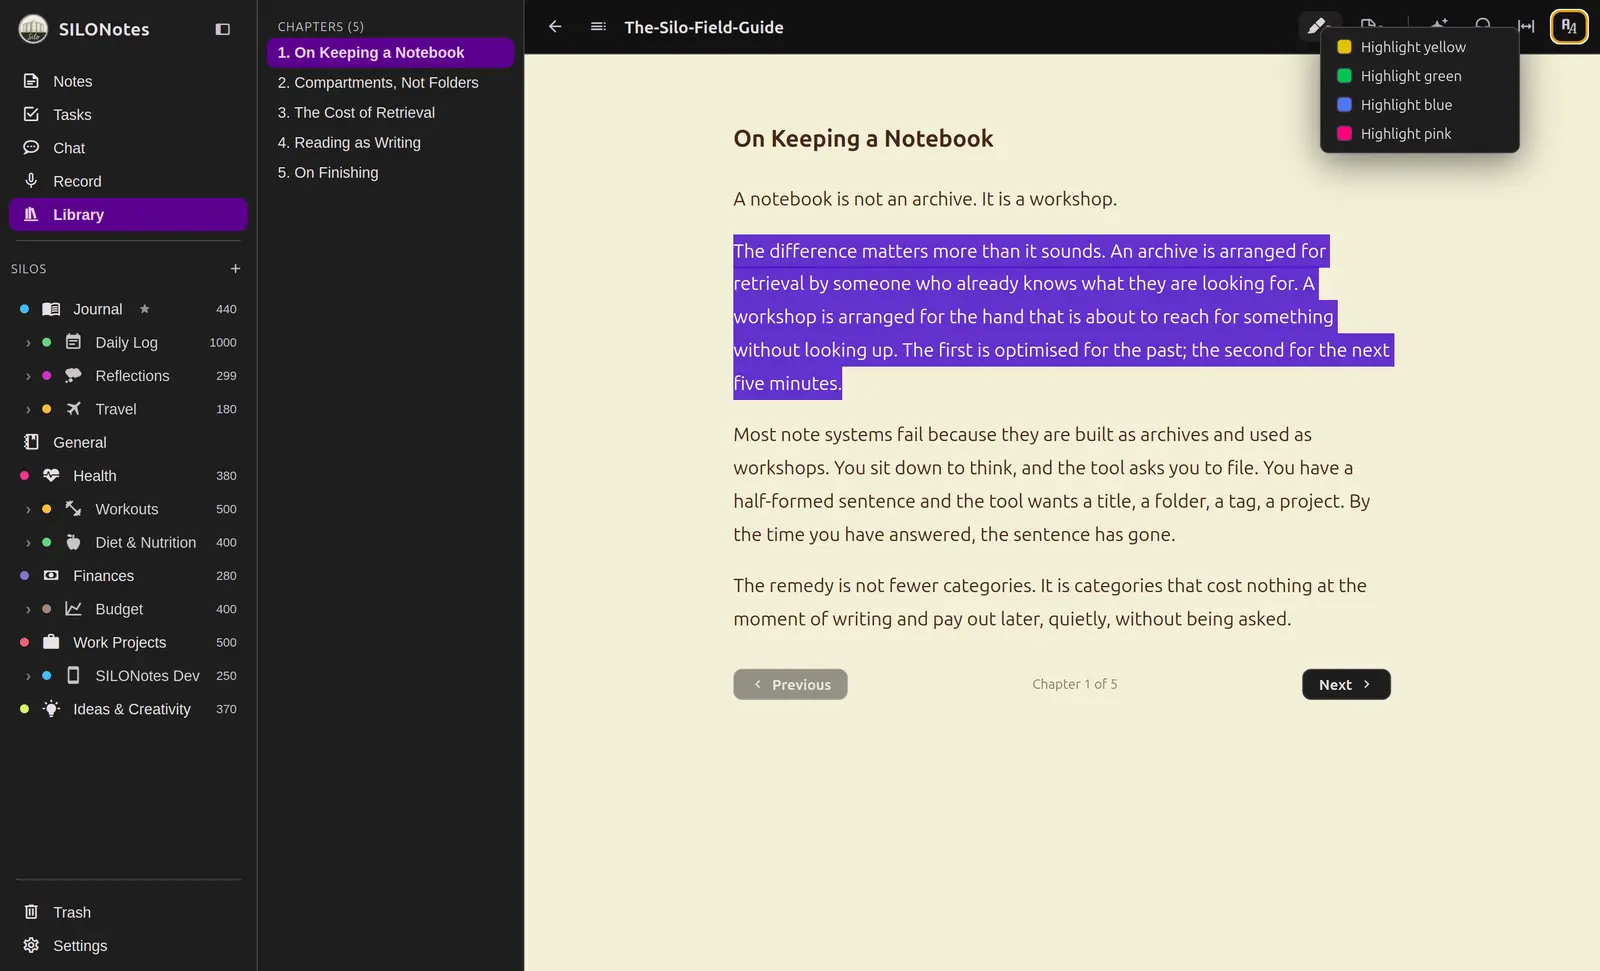
Task: Click the "On Keeping a Notebook" page heading
Action: click(x=863, y=139)
